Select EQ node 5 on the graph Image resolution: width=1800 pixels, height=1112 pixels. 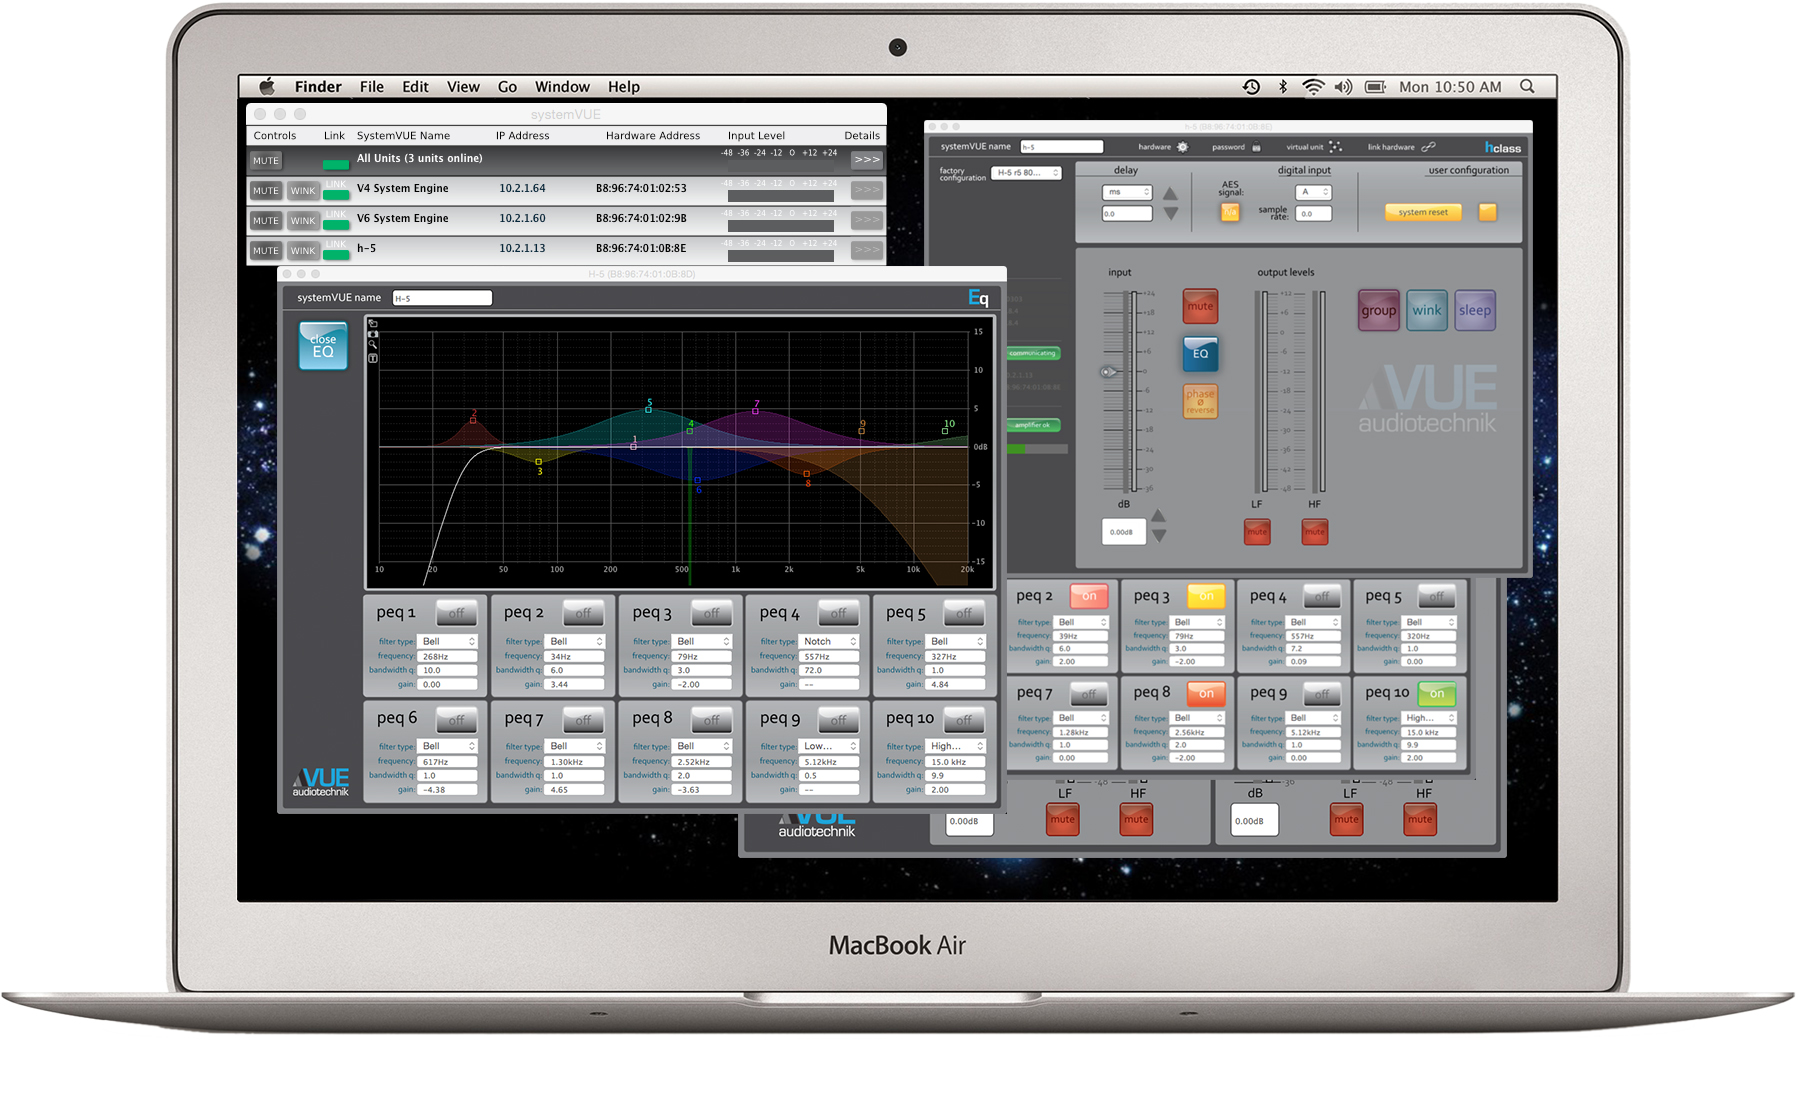(649, 408)
